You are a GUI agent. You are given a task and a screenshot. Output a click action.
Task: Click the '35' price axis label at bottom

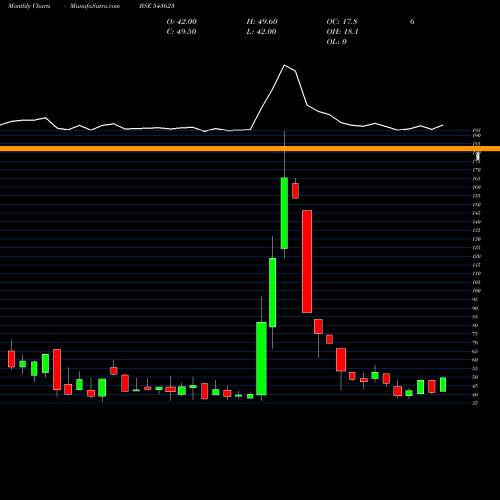(x=475, y=403)
